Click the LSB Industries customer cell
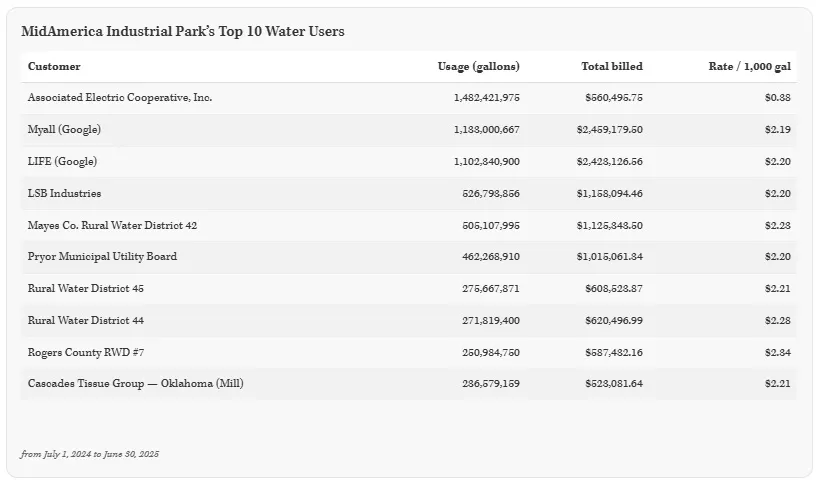Image resolution: width=820 pixels, height=482 pixels. click(x=64, y=194)
